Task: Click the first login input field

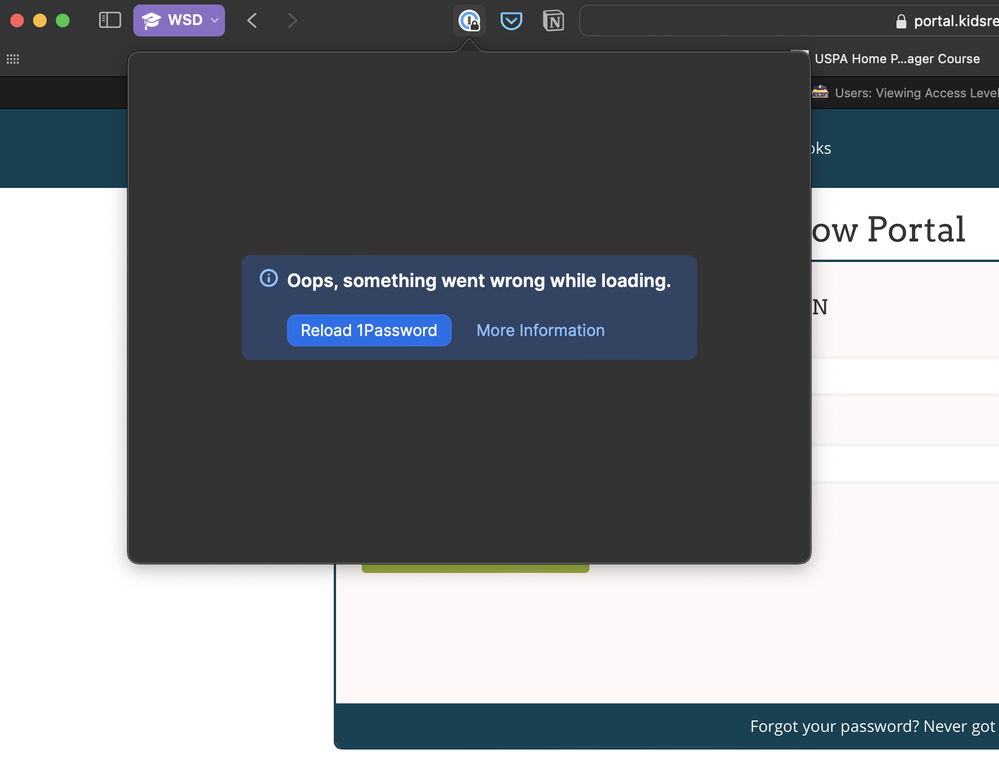Action: (x=904, y=376)
